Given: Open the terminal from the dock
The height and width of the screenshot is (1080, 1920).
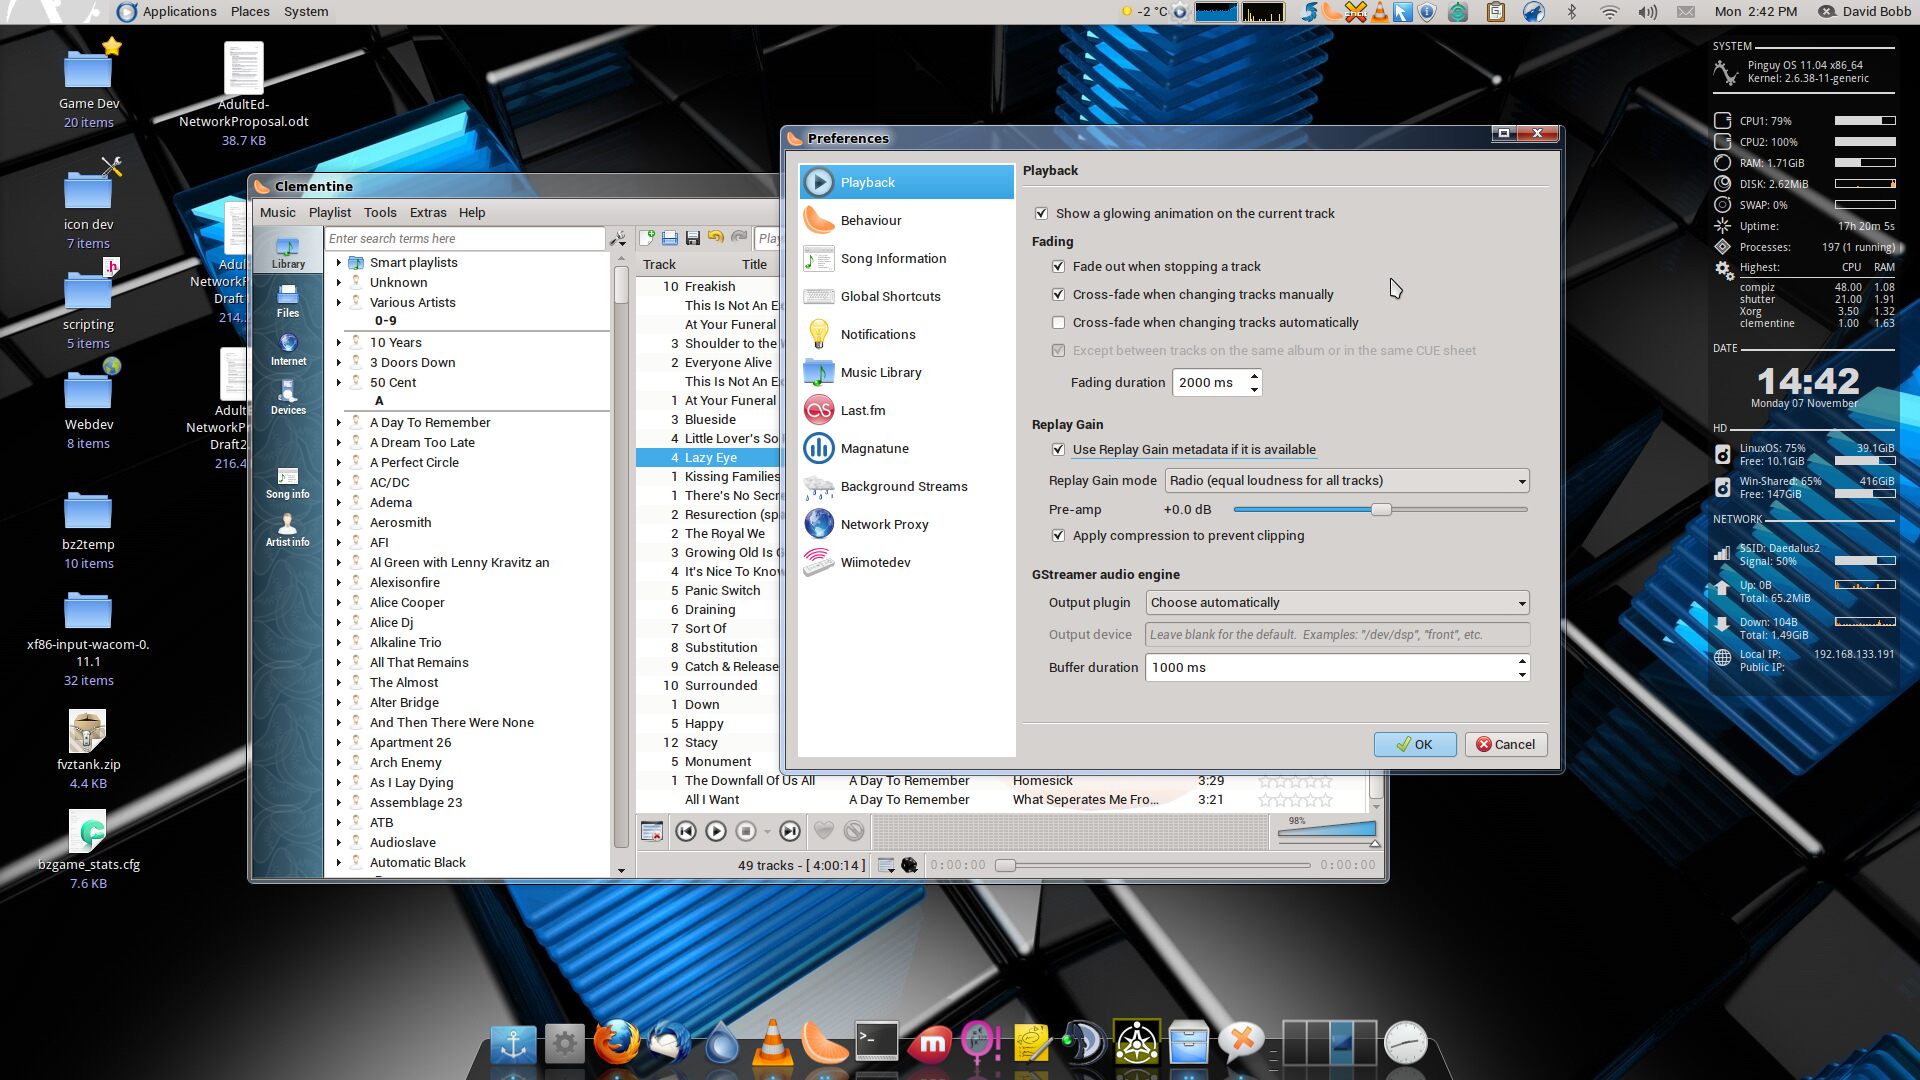Looking at the screenshot, I should (x=877, y=1041).
